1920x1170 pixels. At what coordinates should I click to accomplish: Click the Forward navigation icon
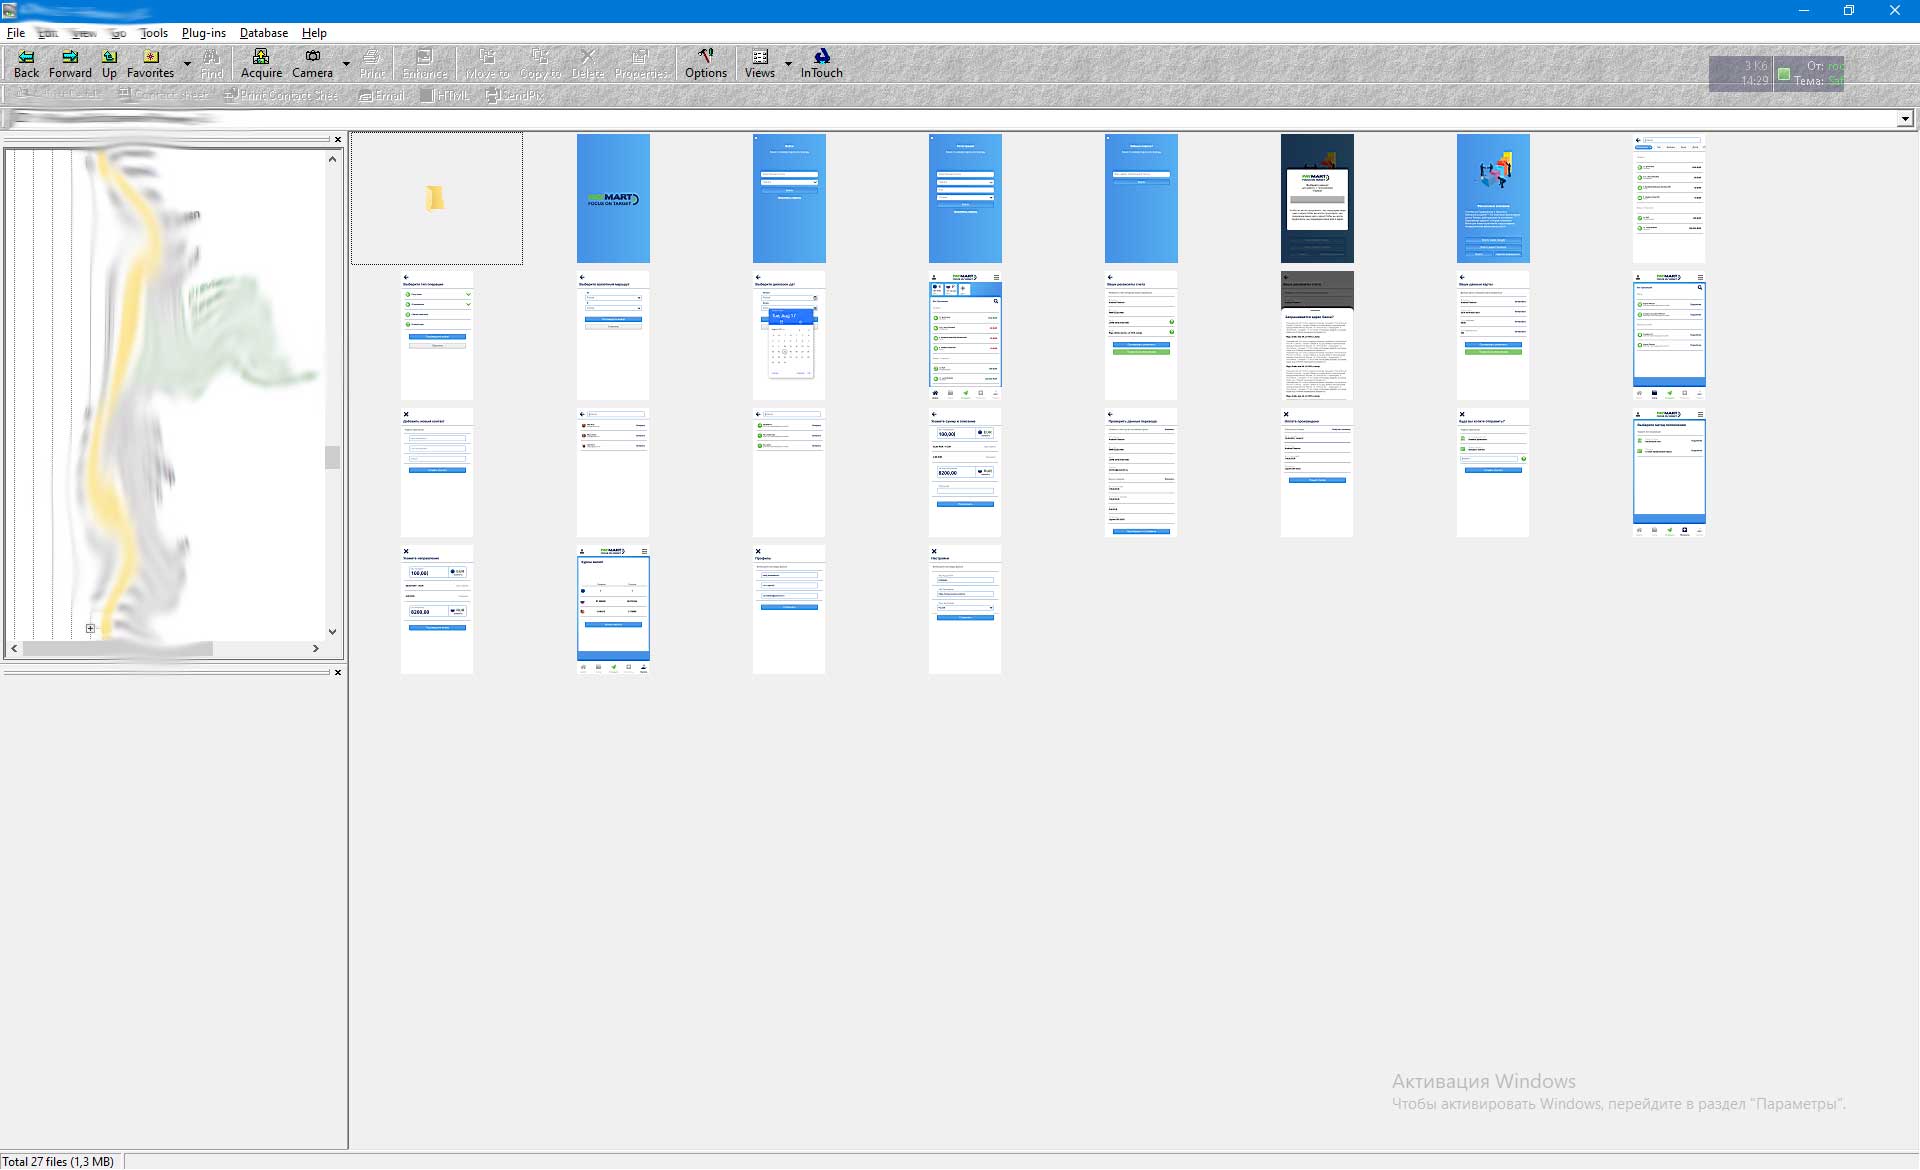point(70,63)
